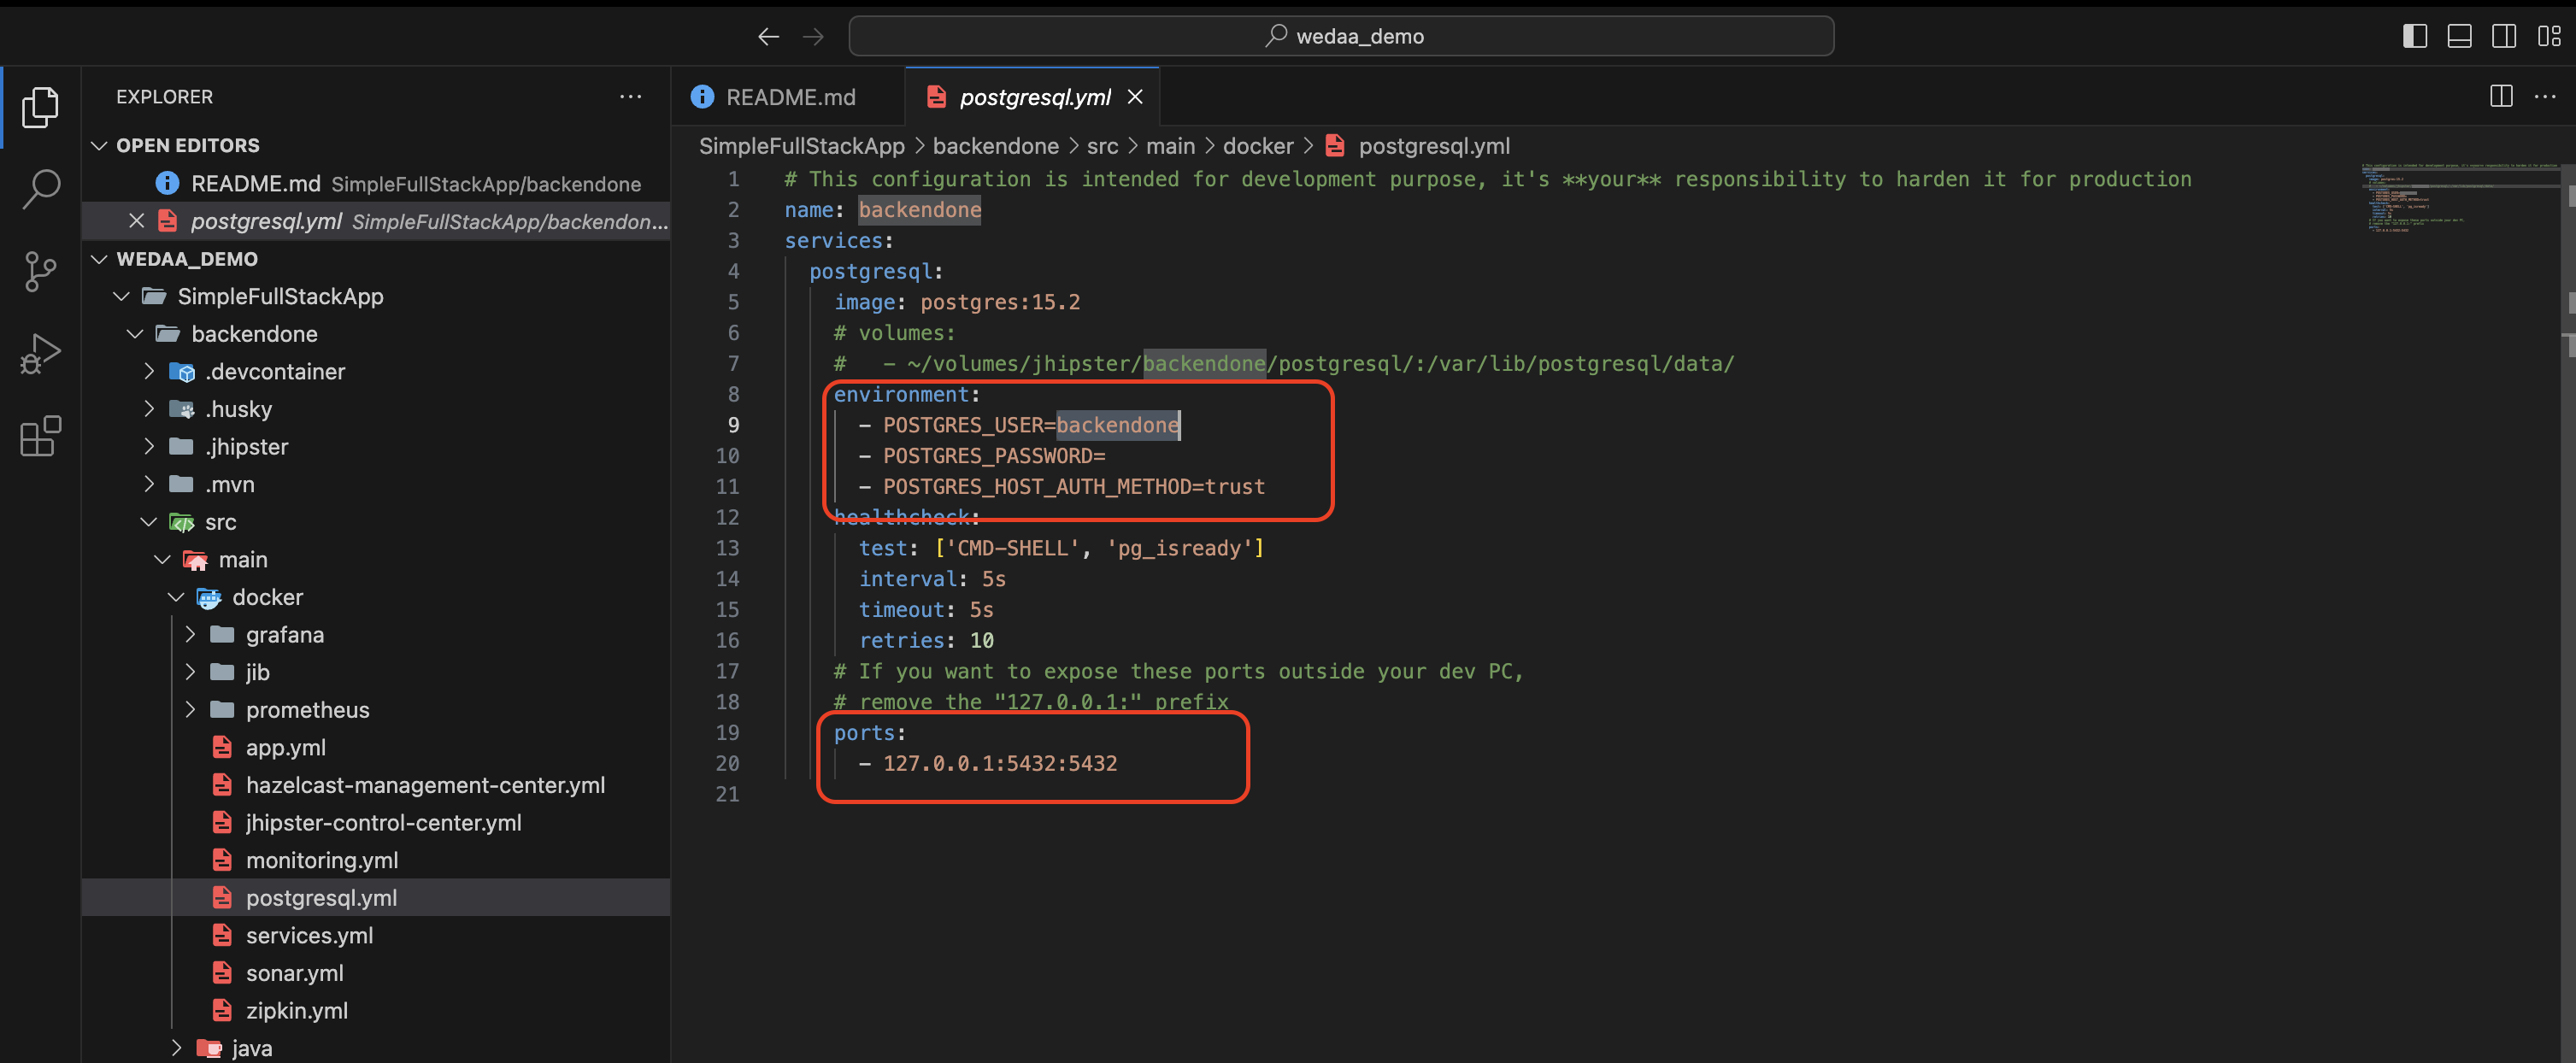The image size is (2576, 1063).
Task: Close postgresql.yml in Open Editors list
Action: pyautogui.click(x=137, y=220)
